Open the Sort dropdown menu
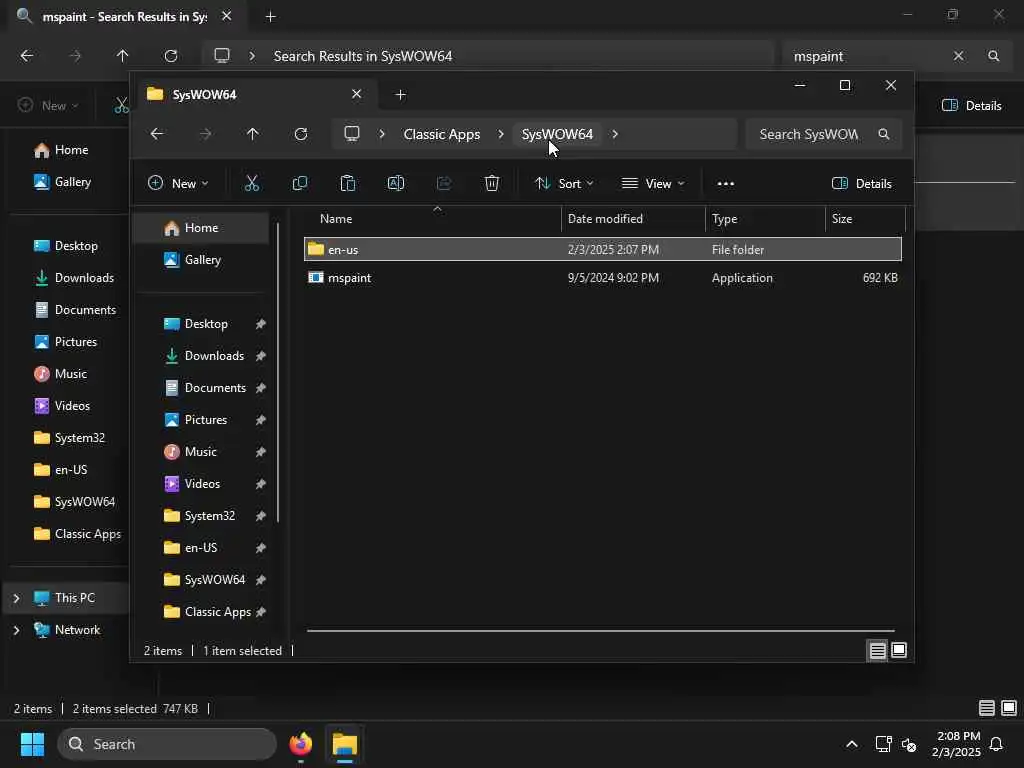Viewport: 1024px width, 768px height. 564,184
